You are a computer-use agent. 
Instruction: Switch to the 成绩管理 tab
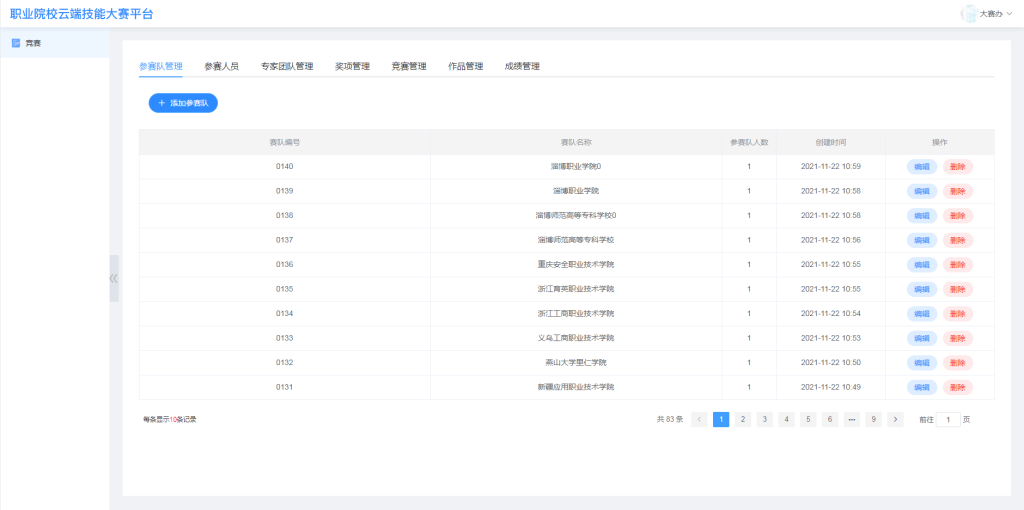click(x=522, y=66)
